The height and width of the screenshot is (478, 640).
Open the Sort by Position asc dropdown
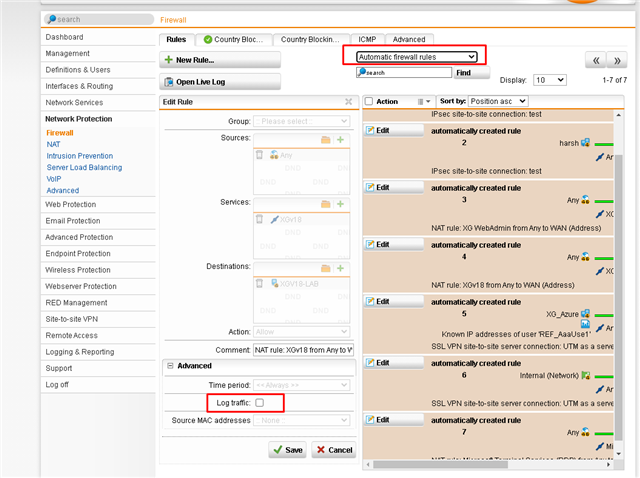497,102
